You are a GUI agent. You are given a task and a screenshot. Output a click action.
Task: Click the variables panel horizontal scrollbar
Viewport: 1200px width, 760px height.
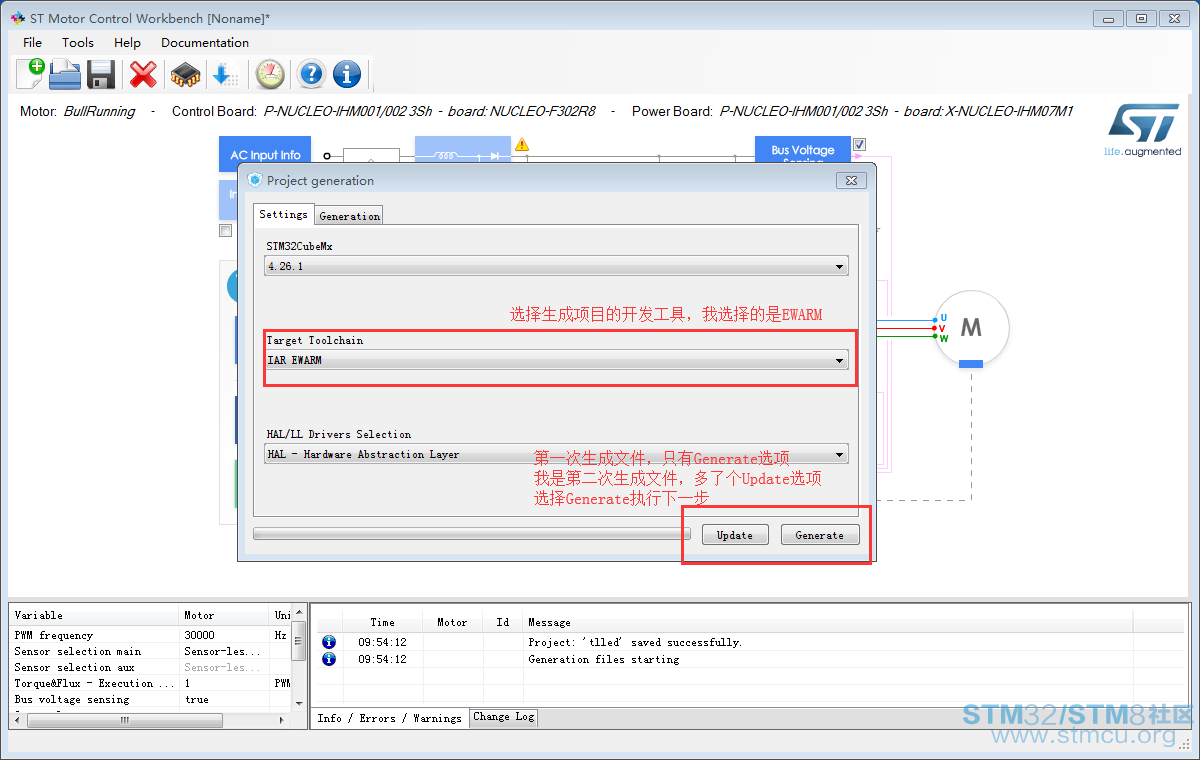[x=124, y=719]
